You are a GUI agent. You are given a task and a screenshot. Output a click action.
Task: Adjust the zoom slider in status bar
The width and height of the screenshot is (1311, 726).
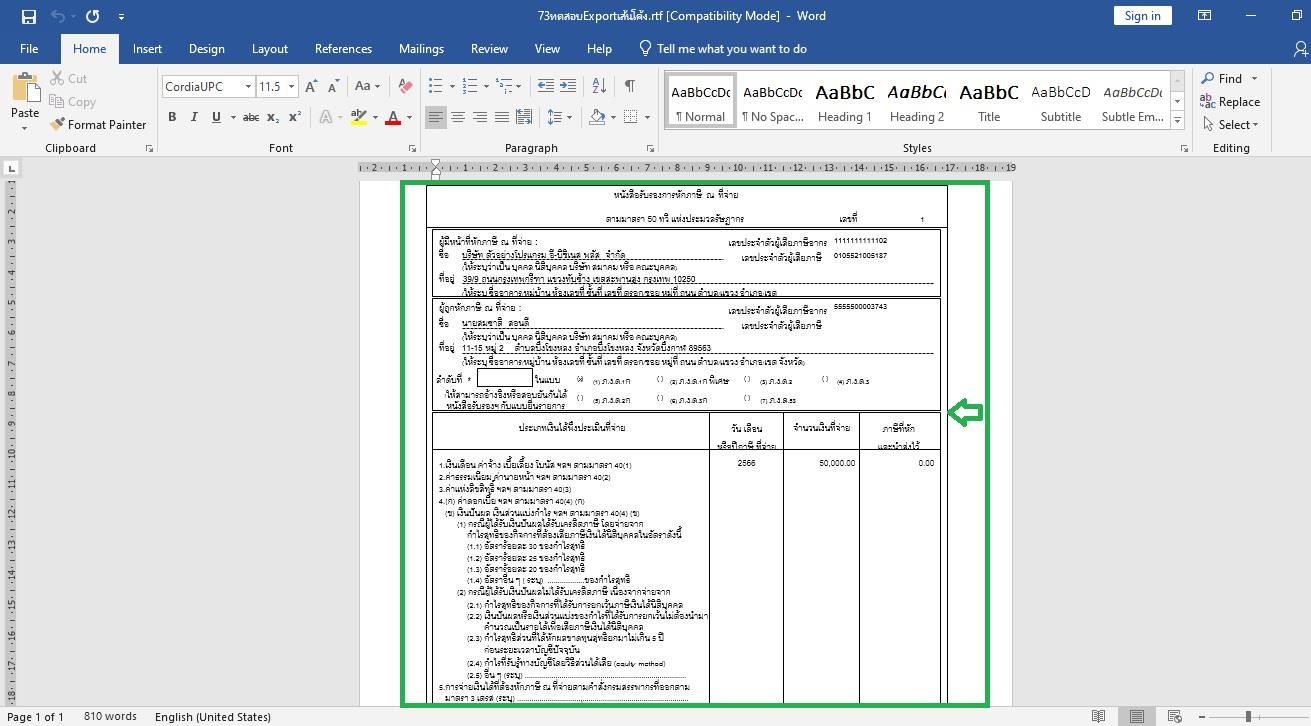coord(1248,716)
